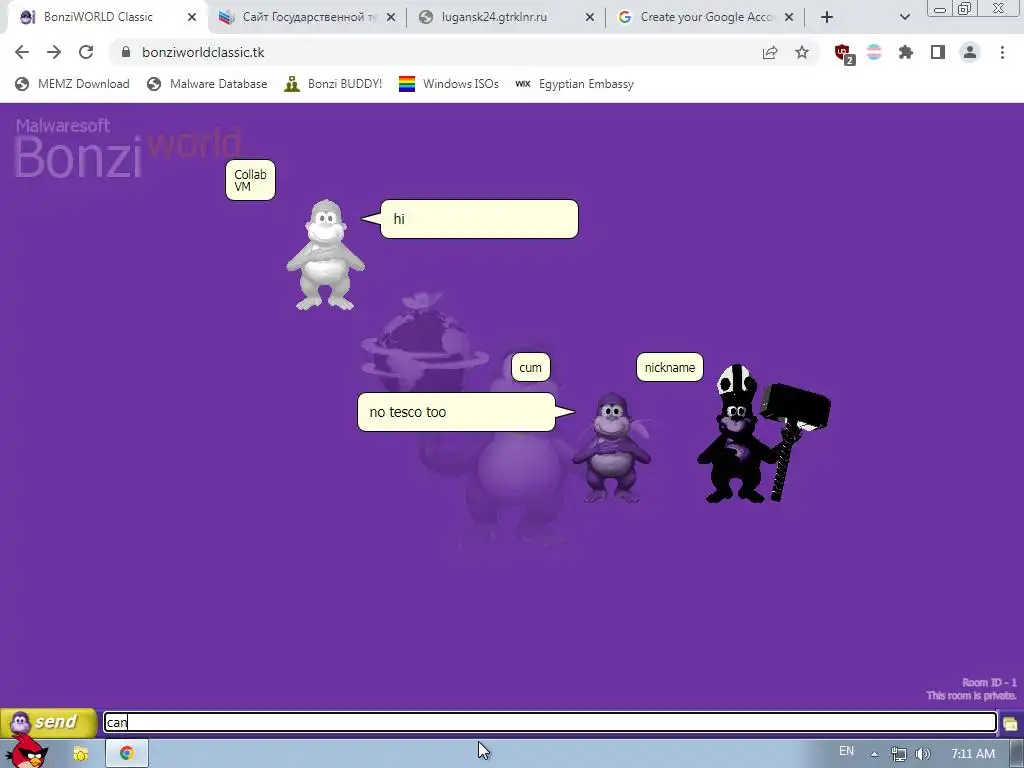Click the purple Bonzi named cum
The width and height of the screenshot is (1024, 768).
611,447
